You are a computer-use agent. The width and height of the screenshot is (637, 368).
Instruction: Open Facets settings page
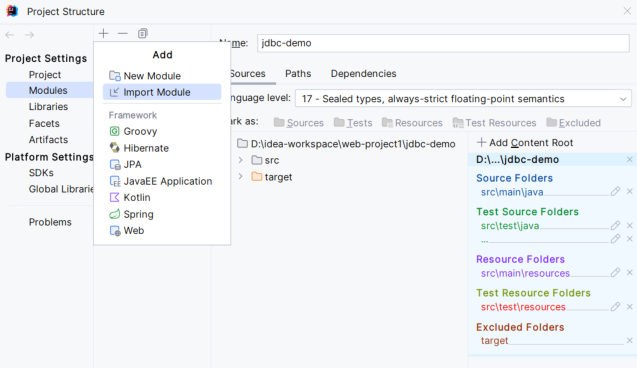click(x=44, y=123)
